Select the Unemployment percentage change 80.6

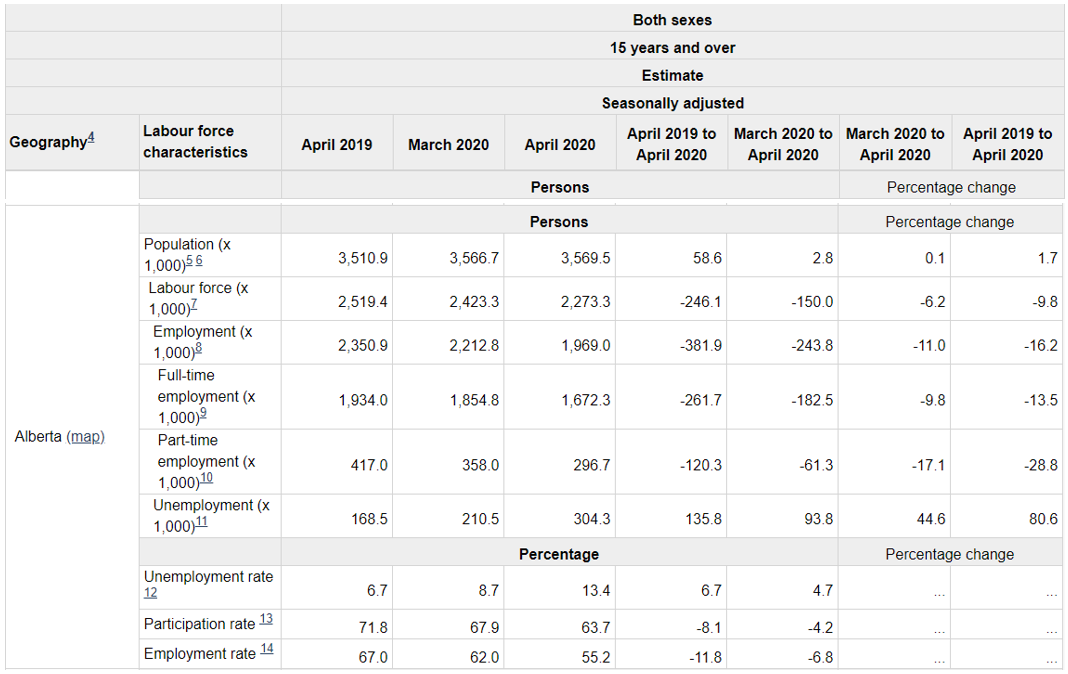1043,519
